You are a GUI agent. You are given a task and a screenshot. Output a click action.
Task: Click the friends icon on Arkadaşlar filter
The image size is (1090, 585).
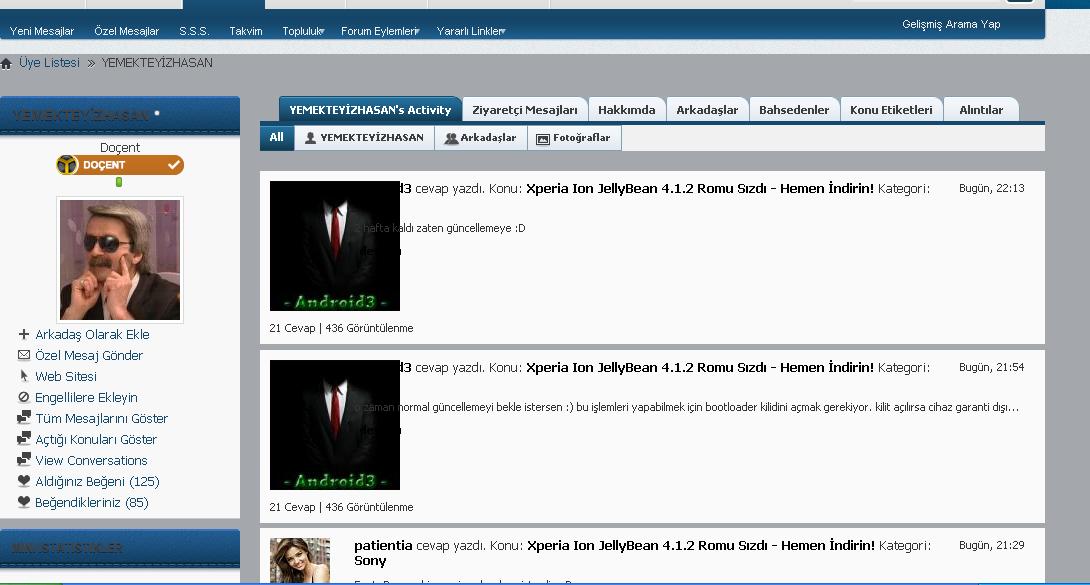point(451,138)
